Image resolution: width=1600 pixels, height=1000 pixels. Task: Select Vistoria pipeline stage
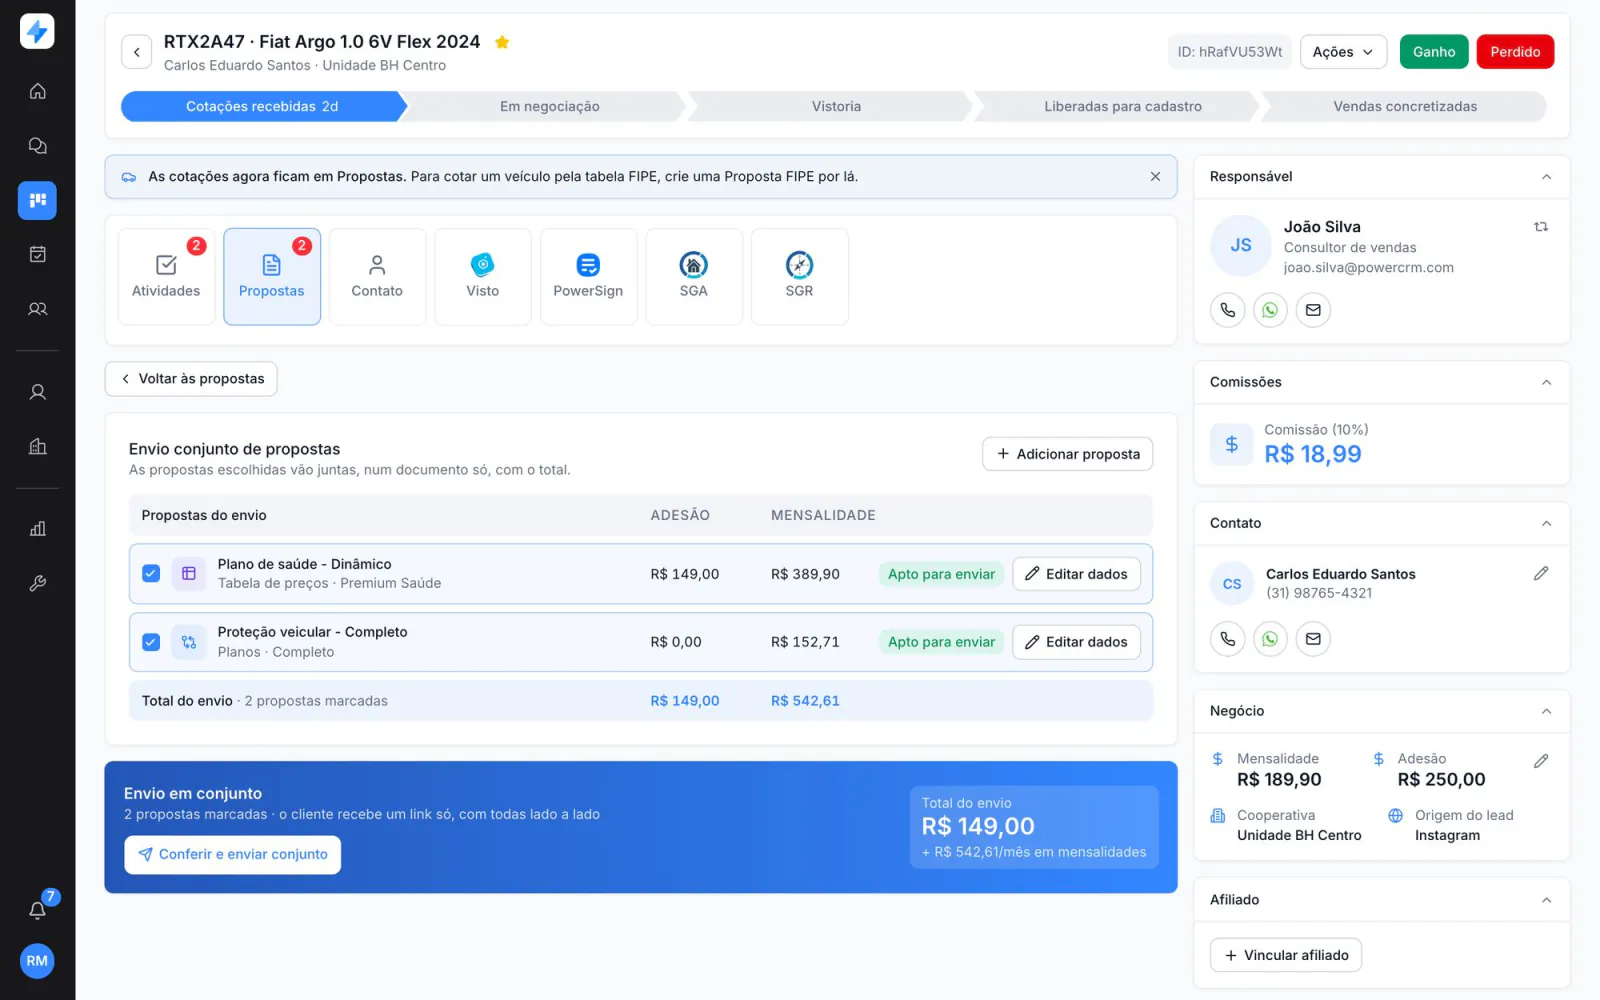pyautogui.click(x=836, y=106)
